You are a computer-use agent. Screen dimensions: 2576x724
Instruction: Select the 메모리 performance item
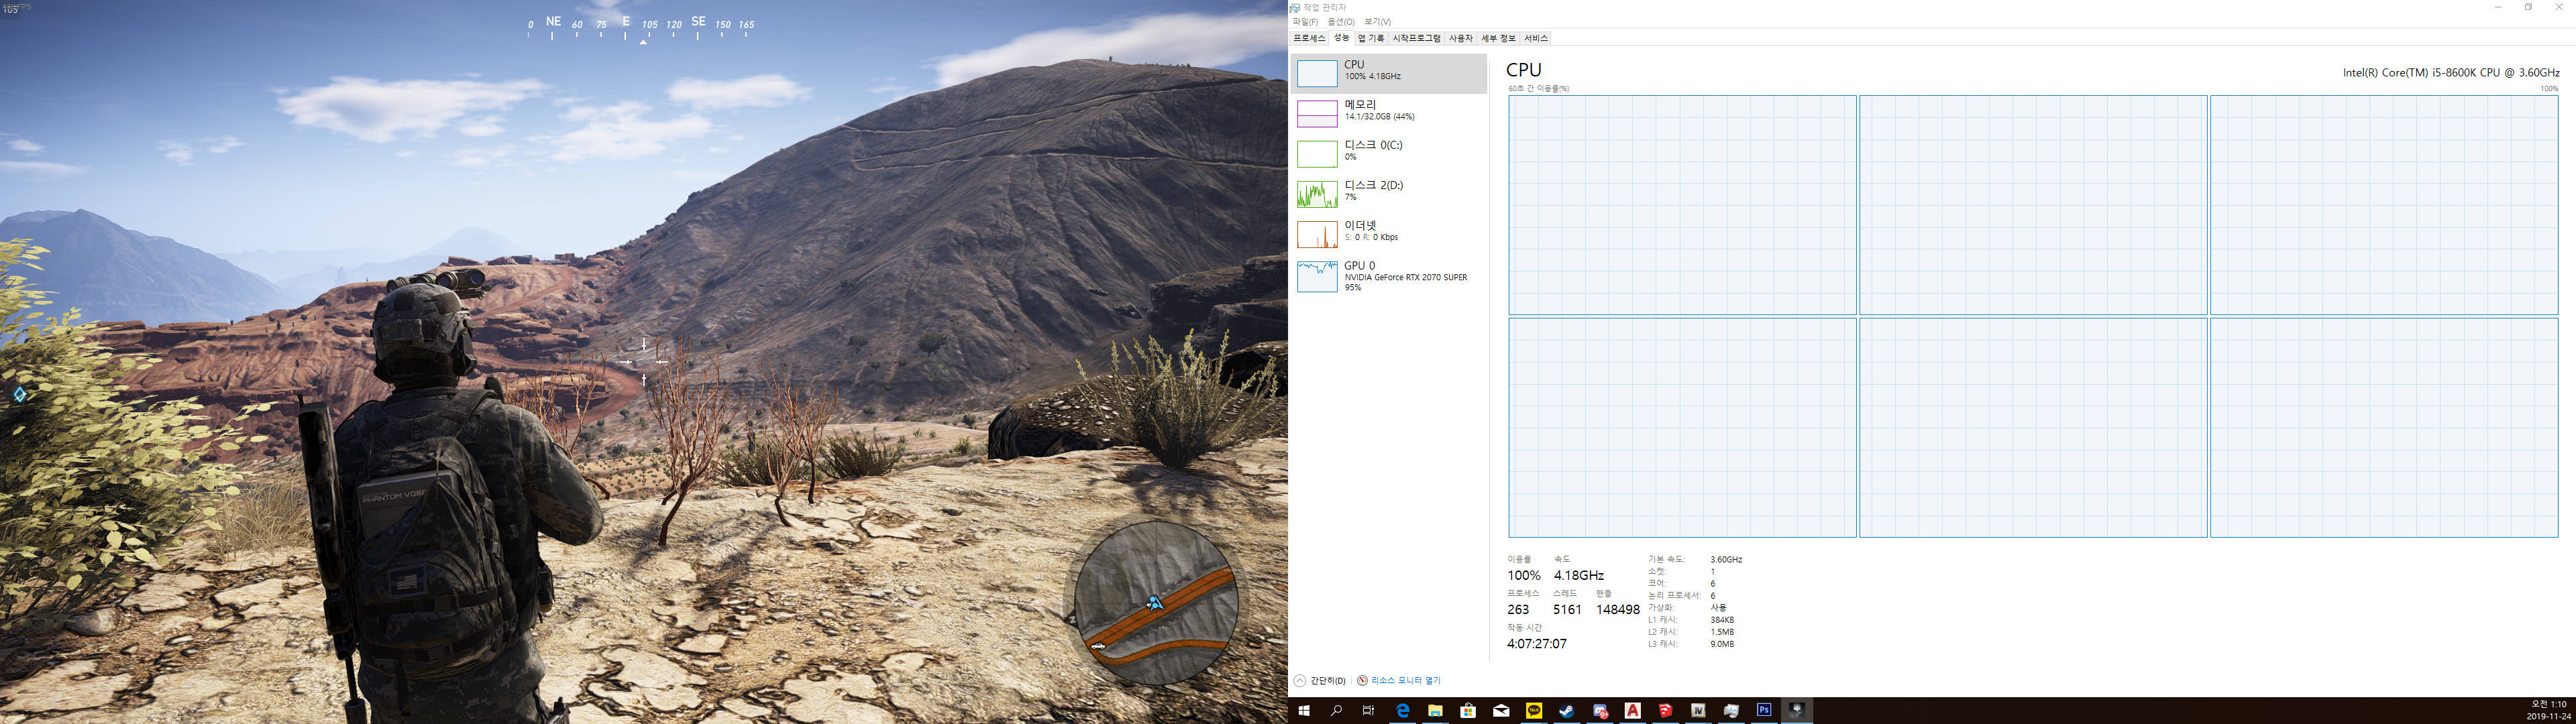click(1389, 113)
